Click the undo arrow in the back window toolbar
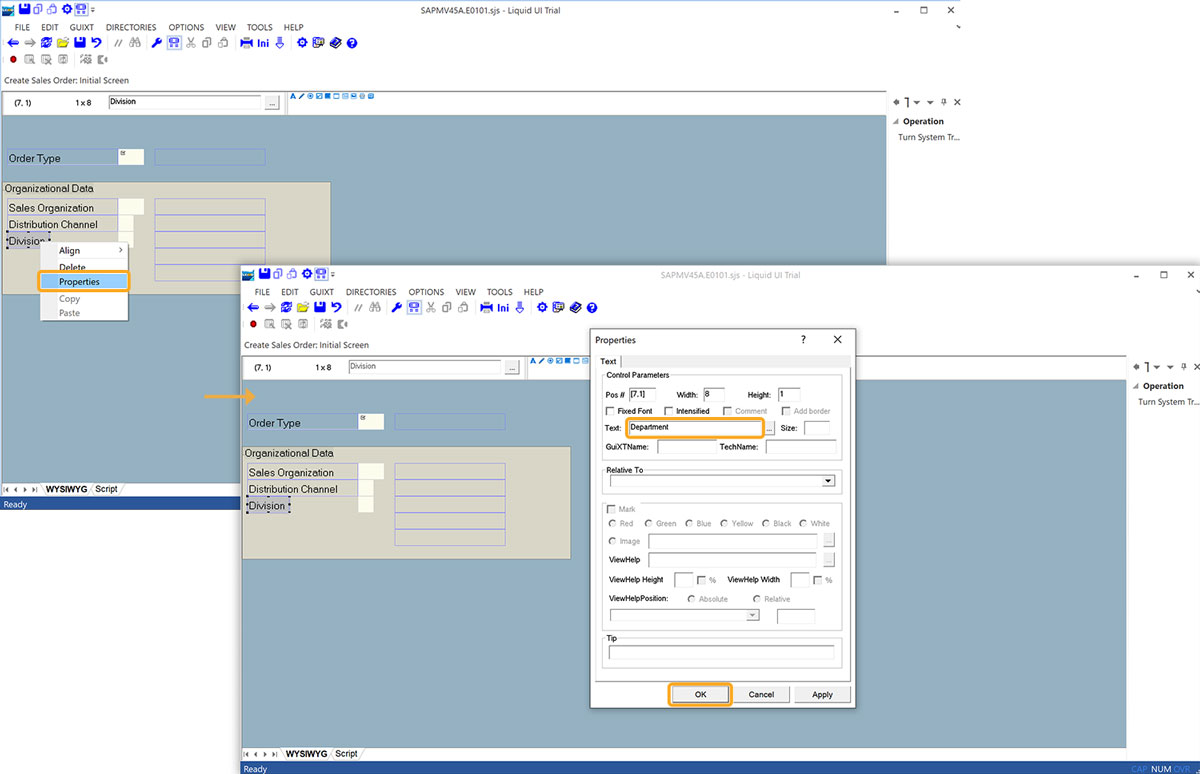Viewport: 1200px width, 774px height. [x=96, y=43]
